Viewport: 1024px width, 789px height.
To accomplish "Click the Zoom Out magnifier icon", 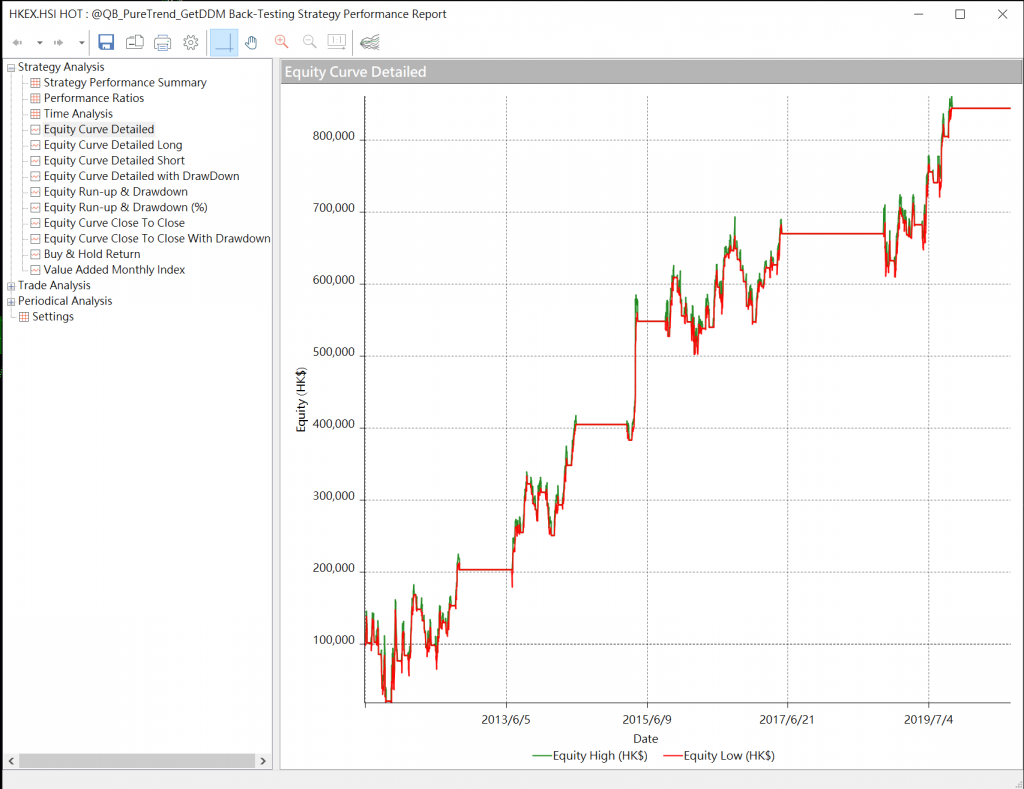I will click(x=309, y=42).
